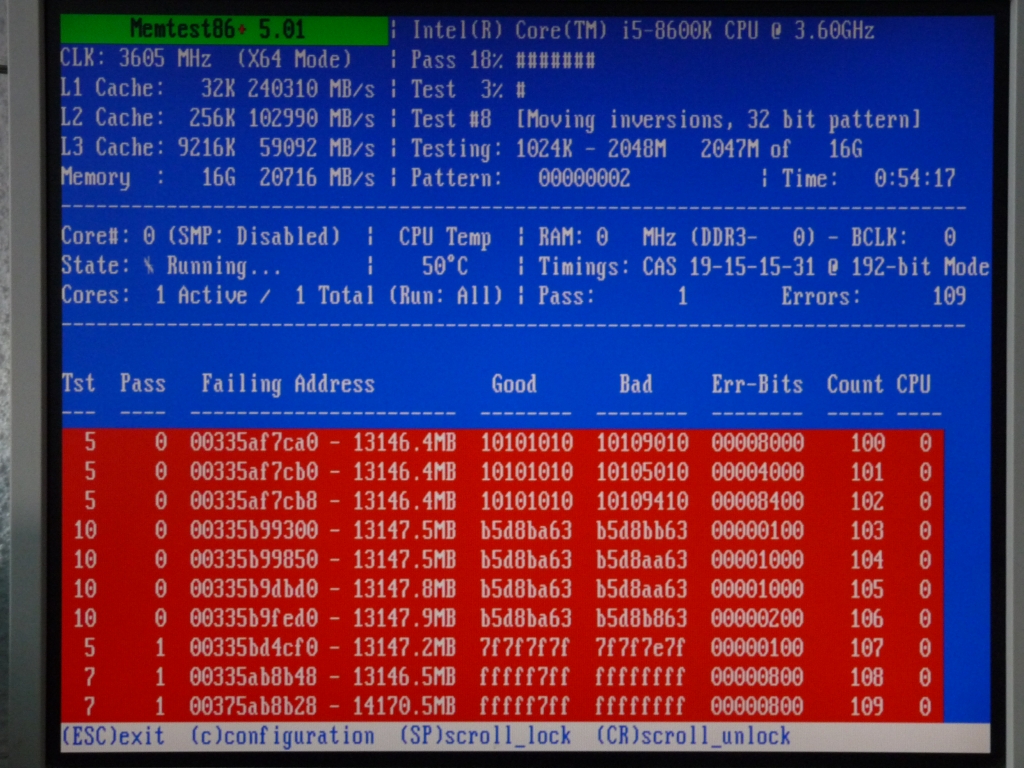Click the Count column header
This screenshot has width=1024, height=768.
[856, 384]
